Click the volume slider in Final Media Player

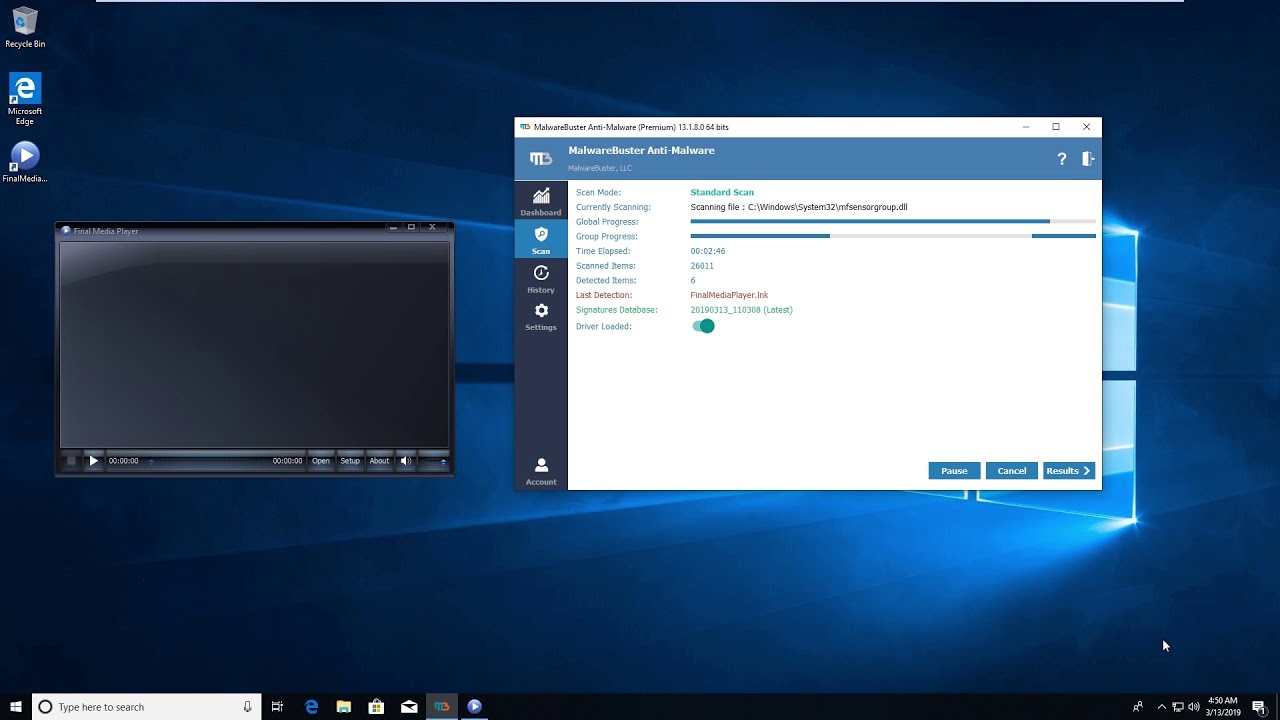pos(433,461)
